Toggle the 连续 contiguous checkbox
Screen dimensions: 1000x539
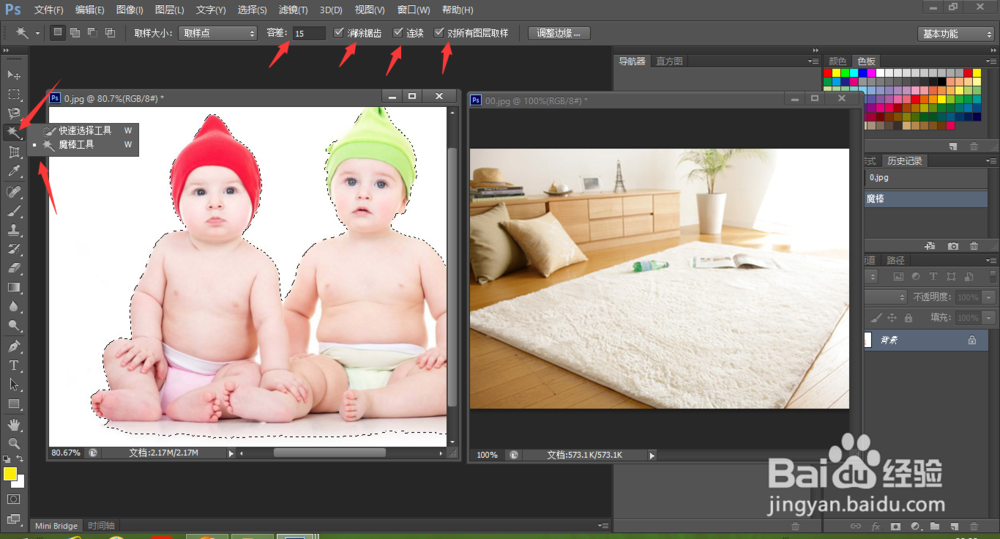pos(398,33)
